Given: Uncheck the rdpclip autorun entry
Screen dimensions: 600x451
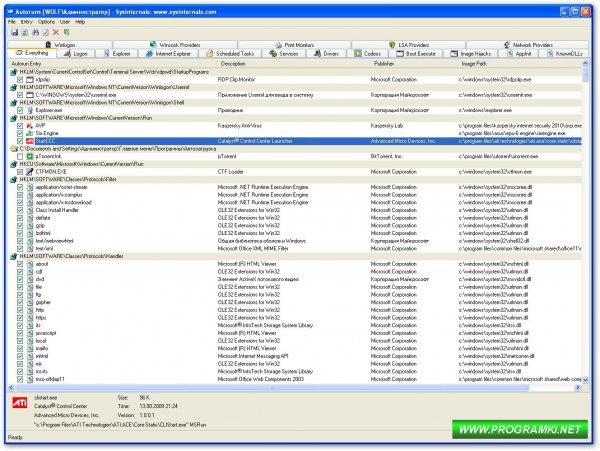Looking at the screenshot, I should 20,80.
